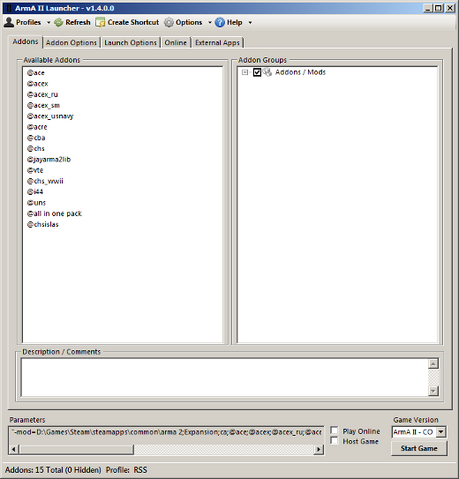This screenshot has width=459, height=479.
Task: Select the @acex_sm addon
Action: coord(43,105)
